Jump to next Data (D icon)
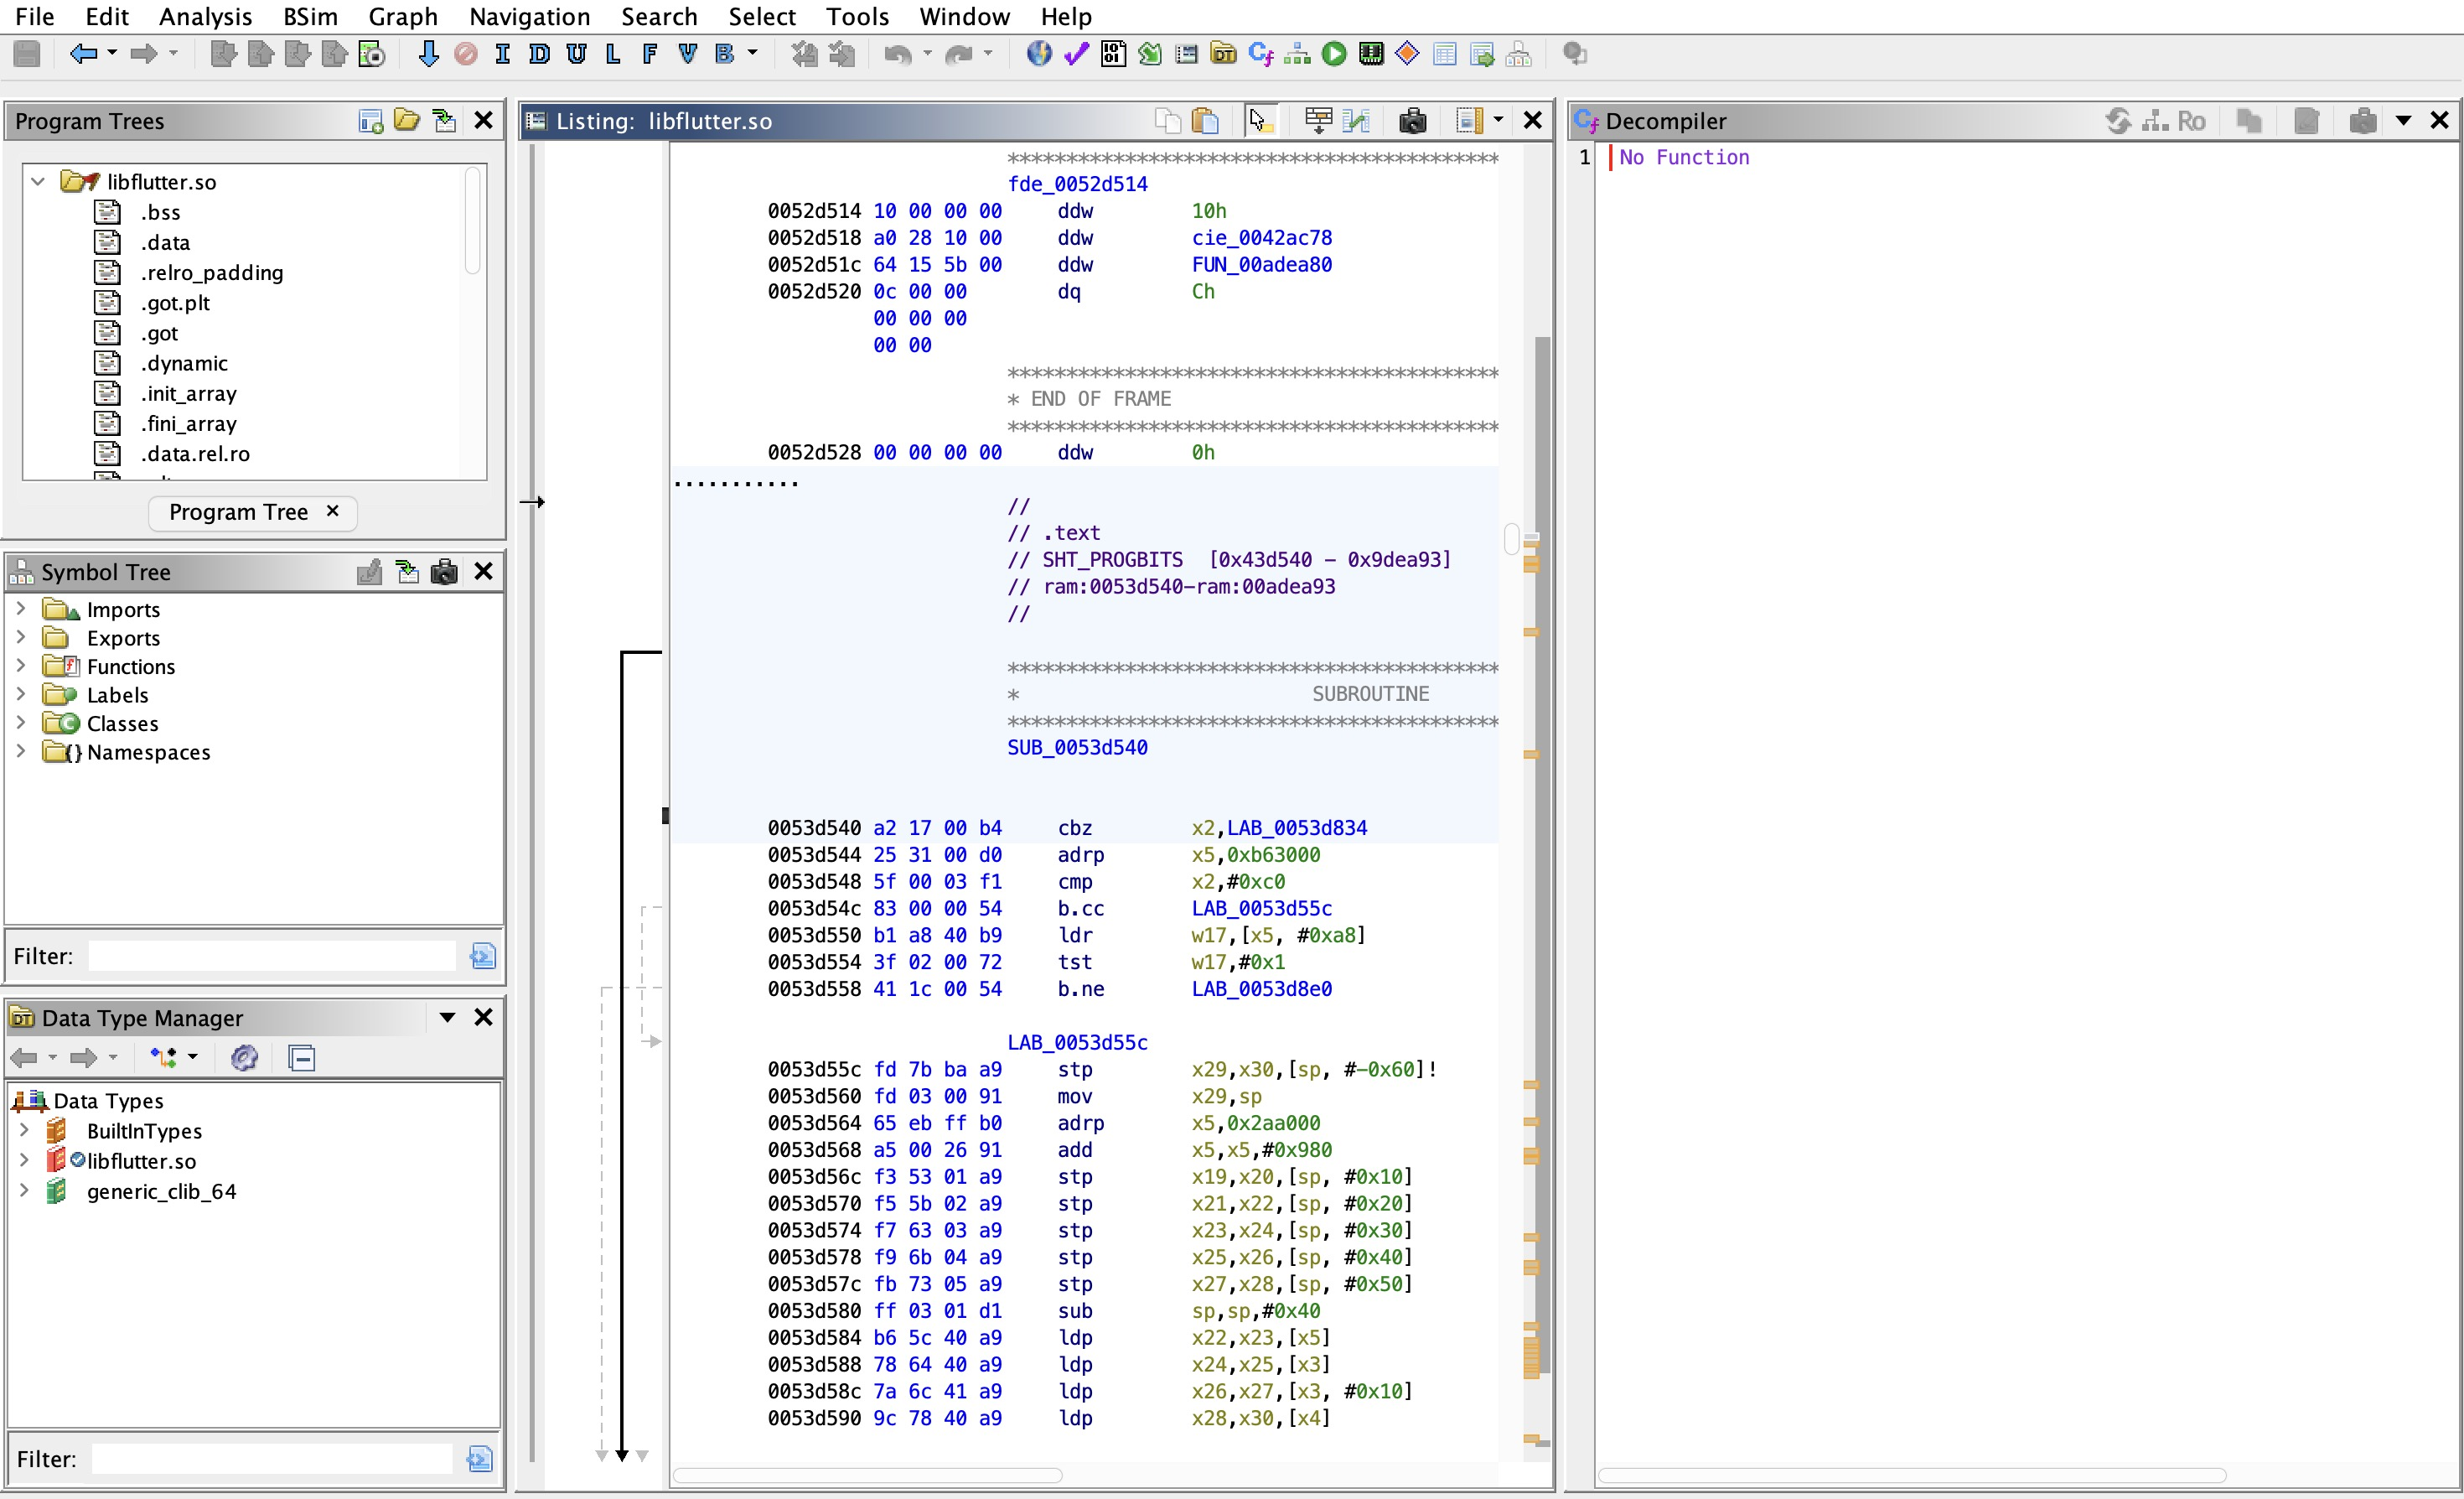This screenshot has width=2464, height=1499. click(x=539, y=54)
